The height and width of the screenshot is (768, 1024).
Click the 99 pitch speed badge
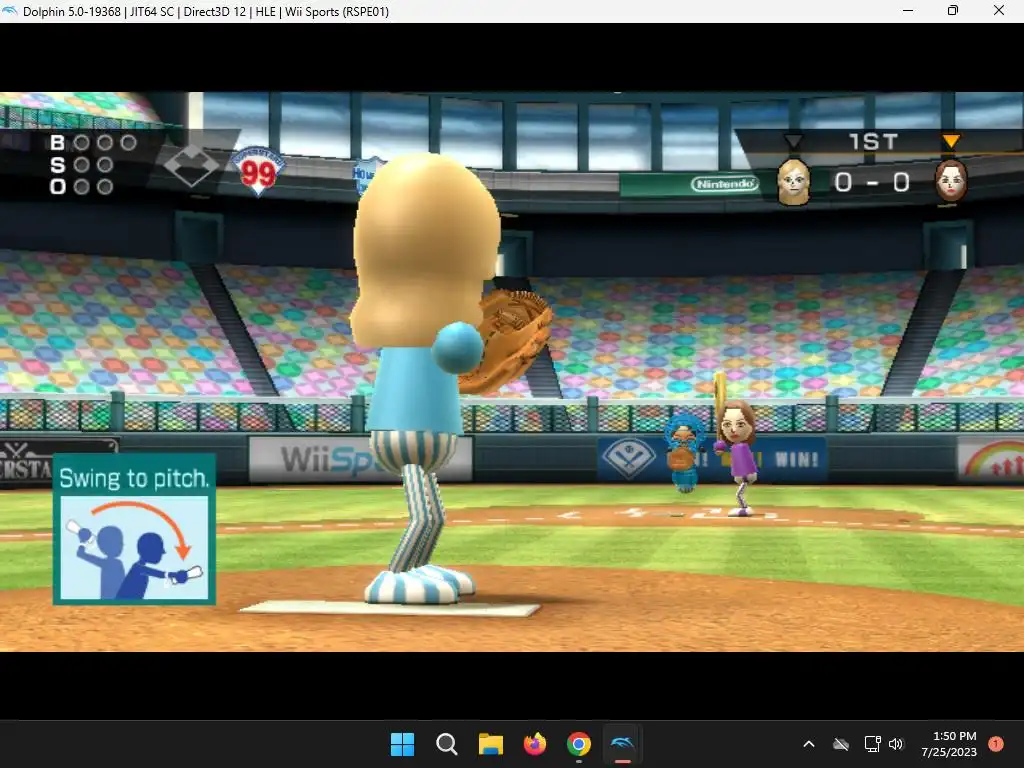point(258,171)
